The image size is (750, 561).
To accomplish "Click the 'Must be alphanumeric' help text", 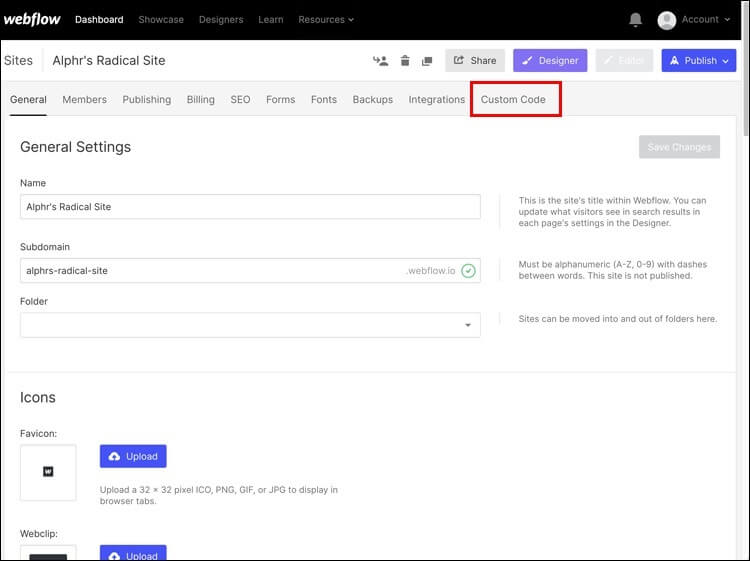I will point(613,270).
